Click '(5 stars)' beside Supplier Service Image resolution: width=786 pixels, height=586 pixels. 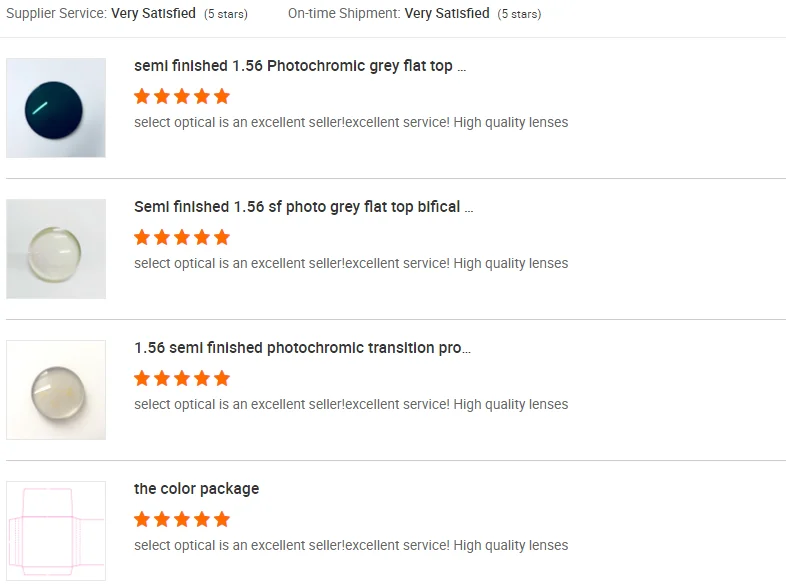[x=226, y=15]
